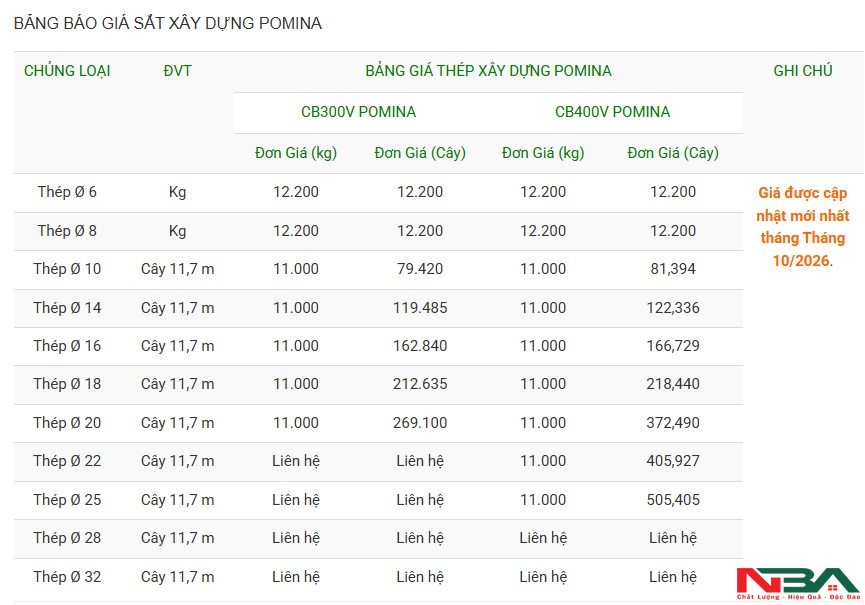
Task: Click price '166,729' in CB400V column
Action: [x=673, y=346]
